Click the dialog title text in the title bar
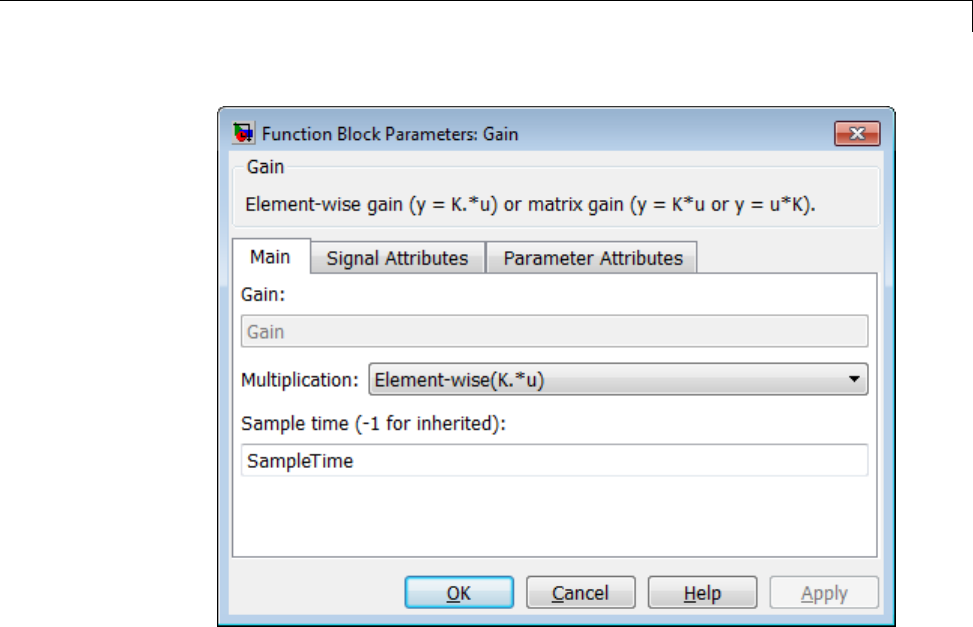973x627 pixels. pos(389,133)
